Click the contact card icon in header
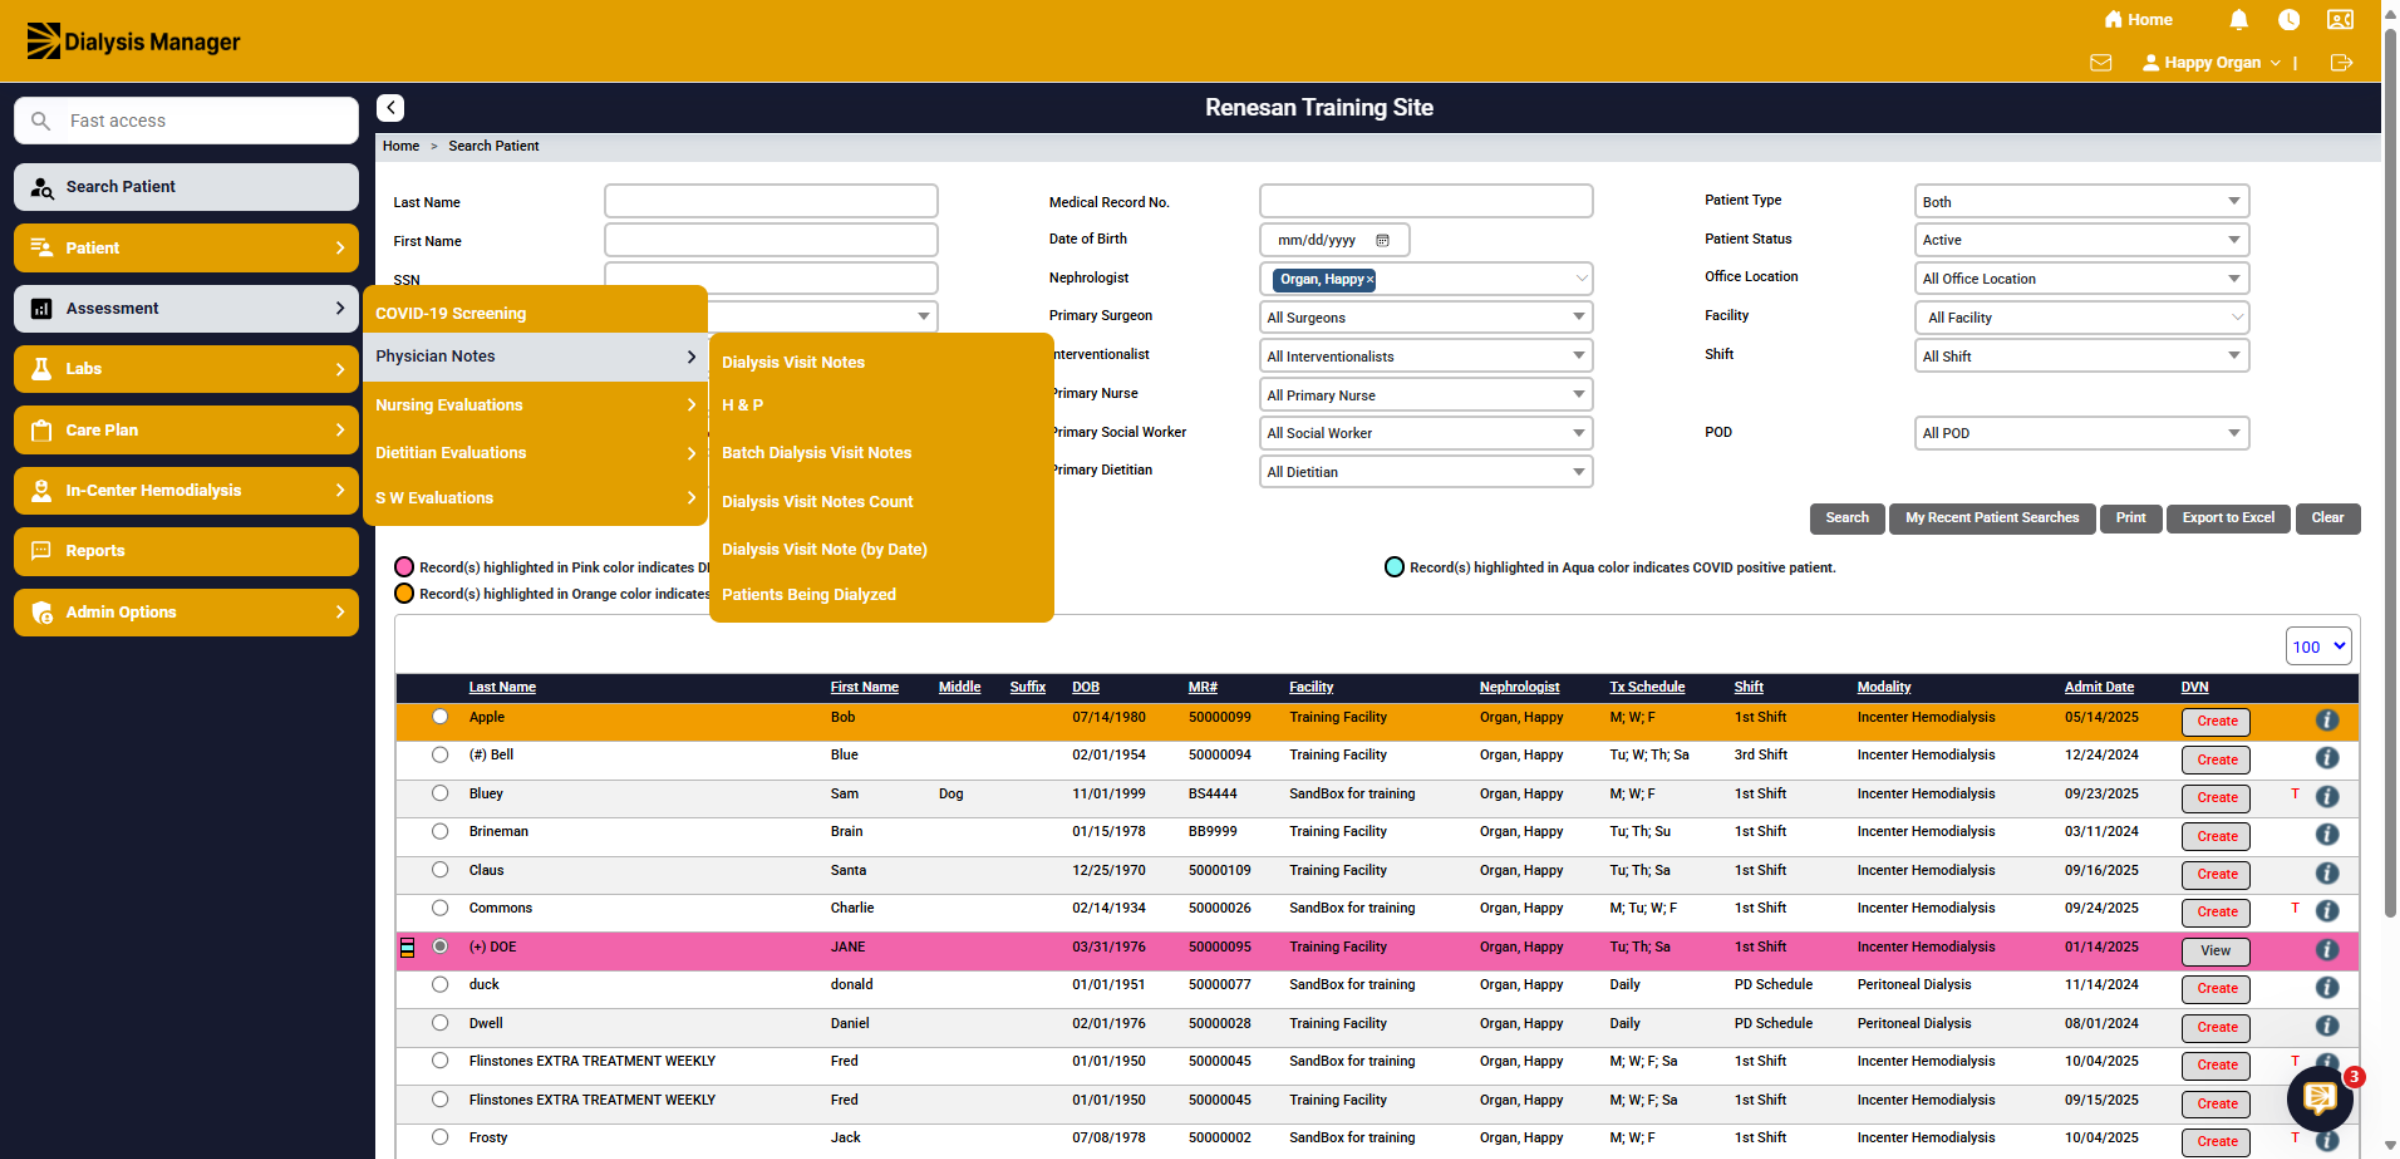The width and height of the screenshot is (2400, 1159). (2341, 20)
